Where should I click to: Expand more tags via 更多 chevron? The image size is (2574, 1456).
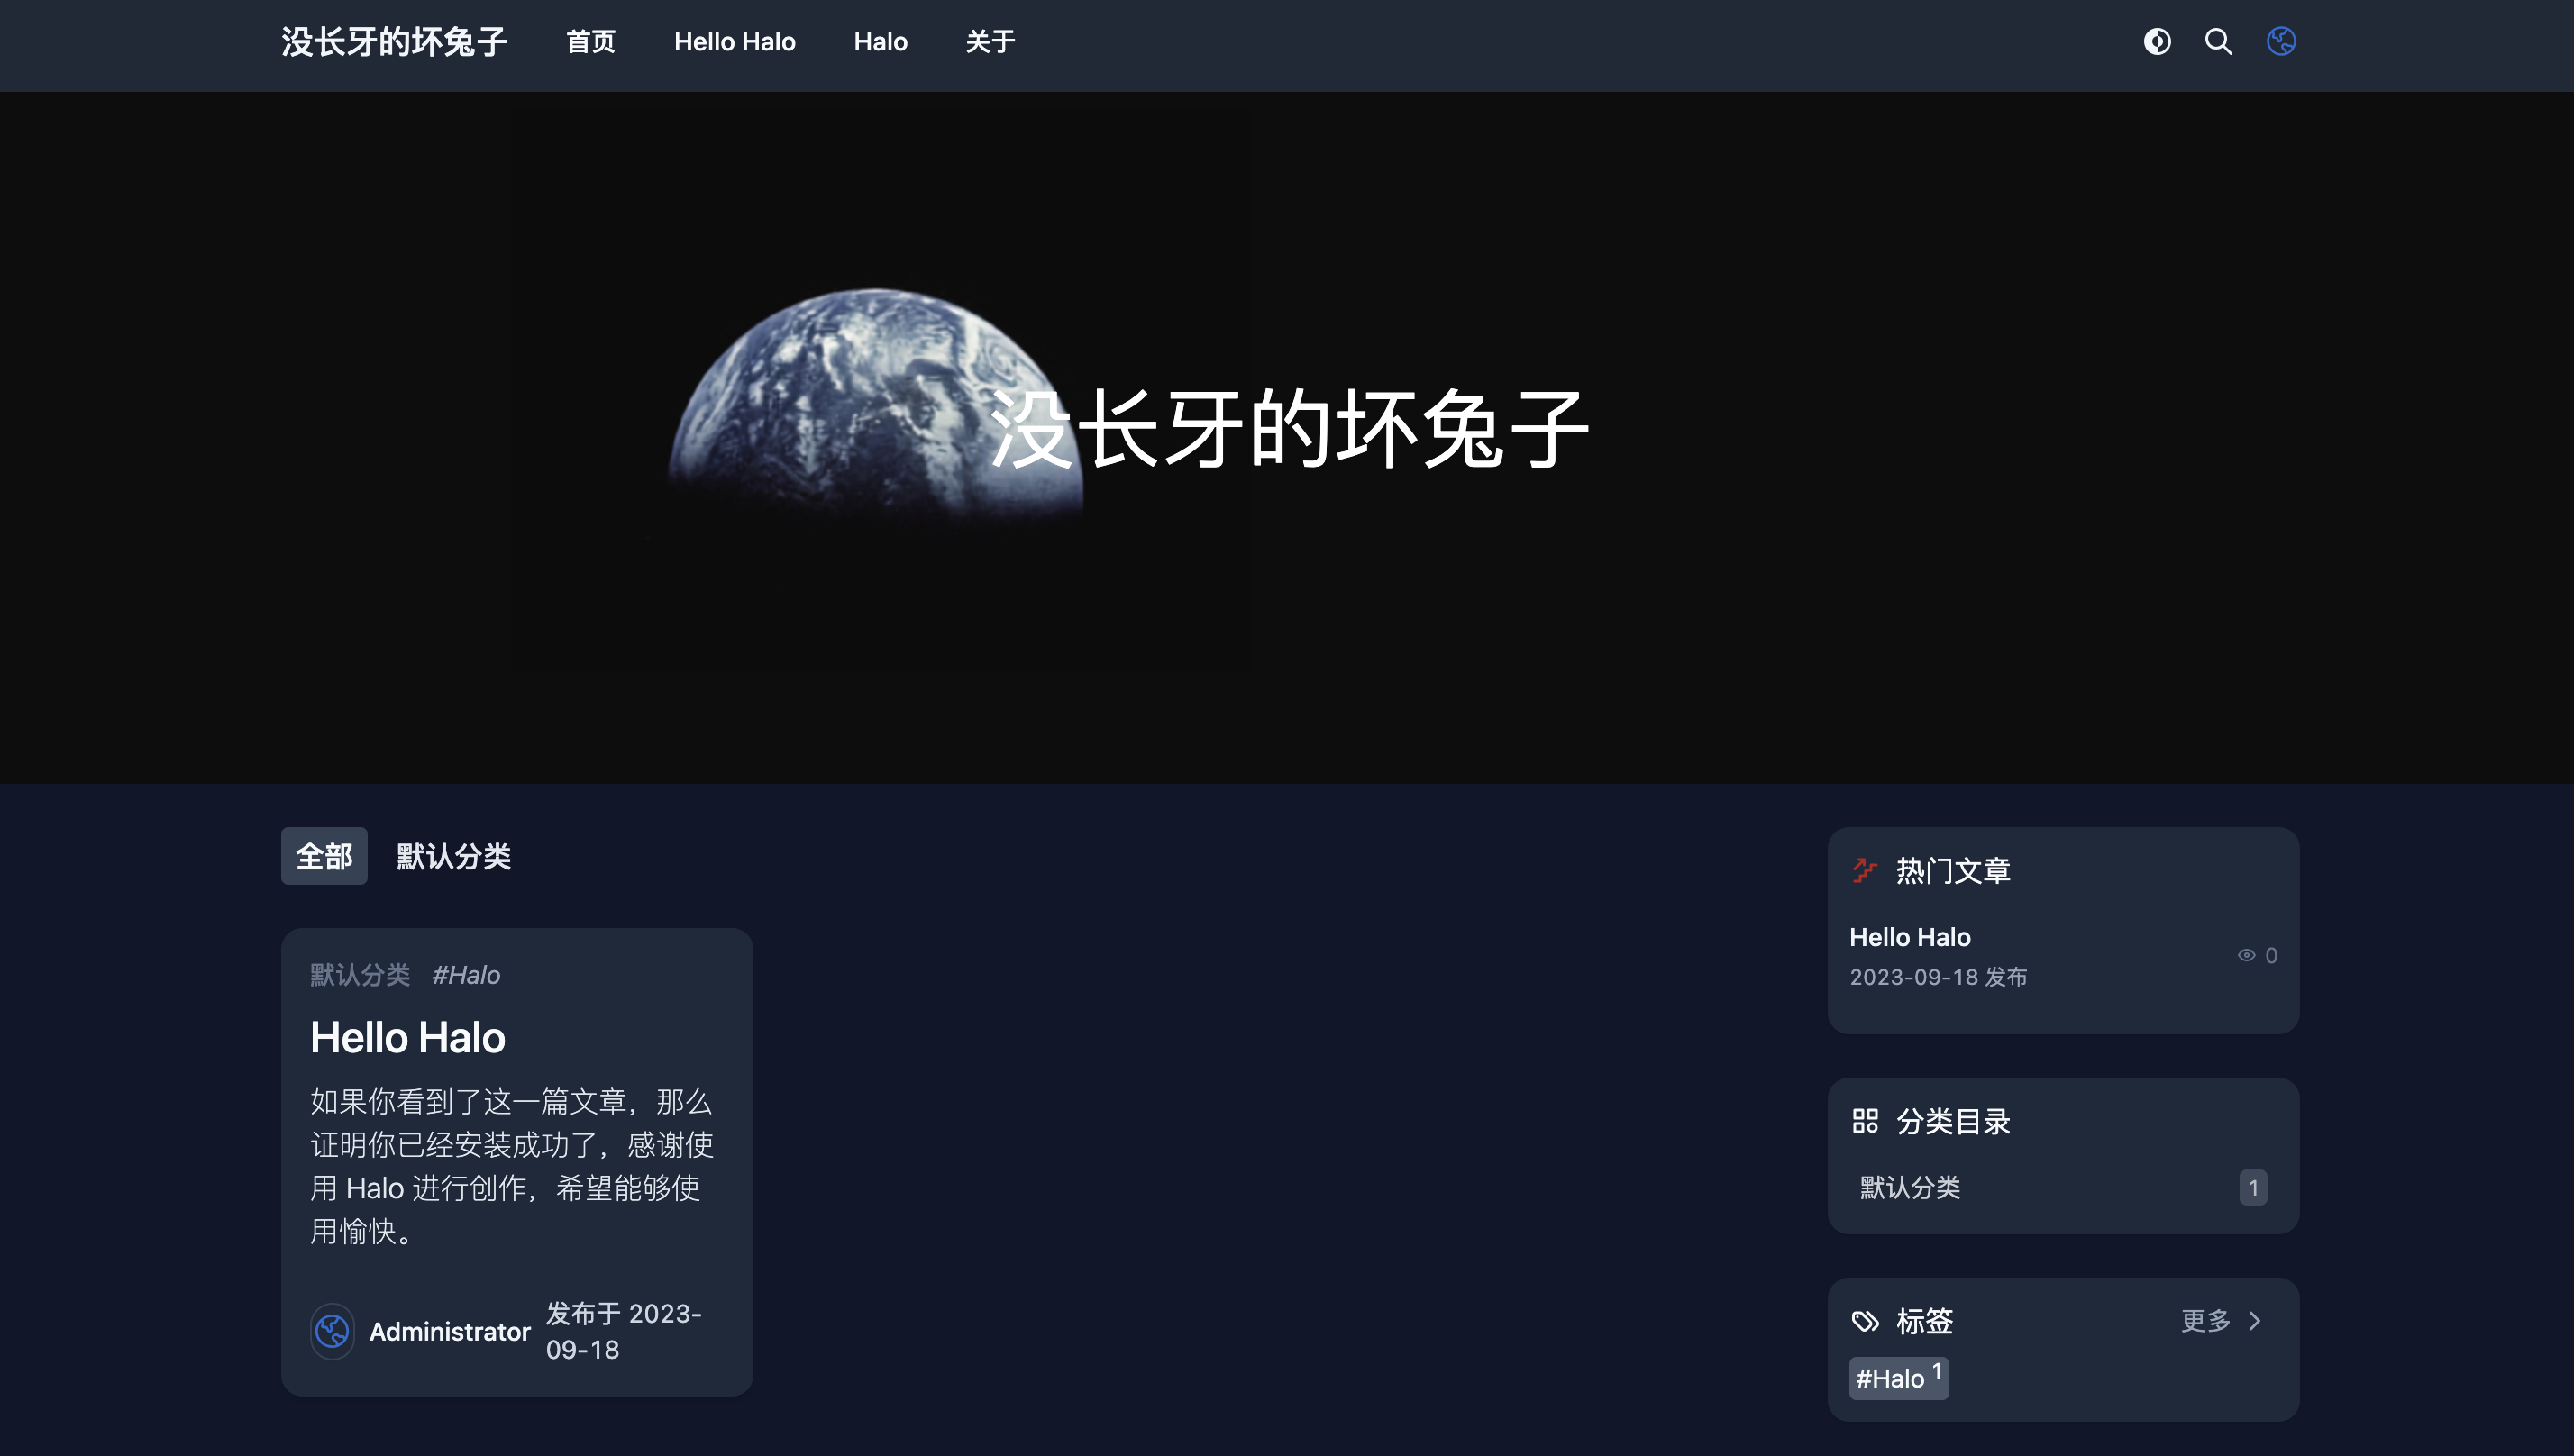click(2254, 1321)
